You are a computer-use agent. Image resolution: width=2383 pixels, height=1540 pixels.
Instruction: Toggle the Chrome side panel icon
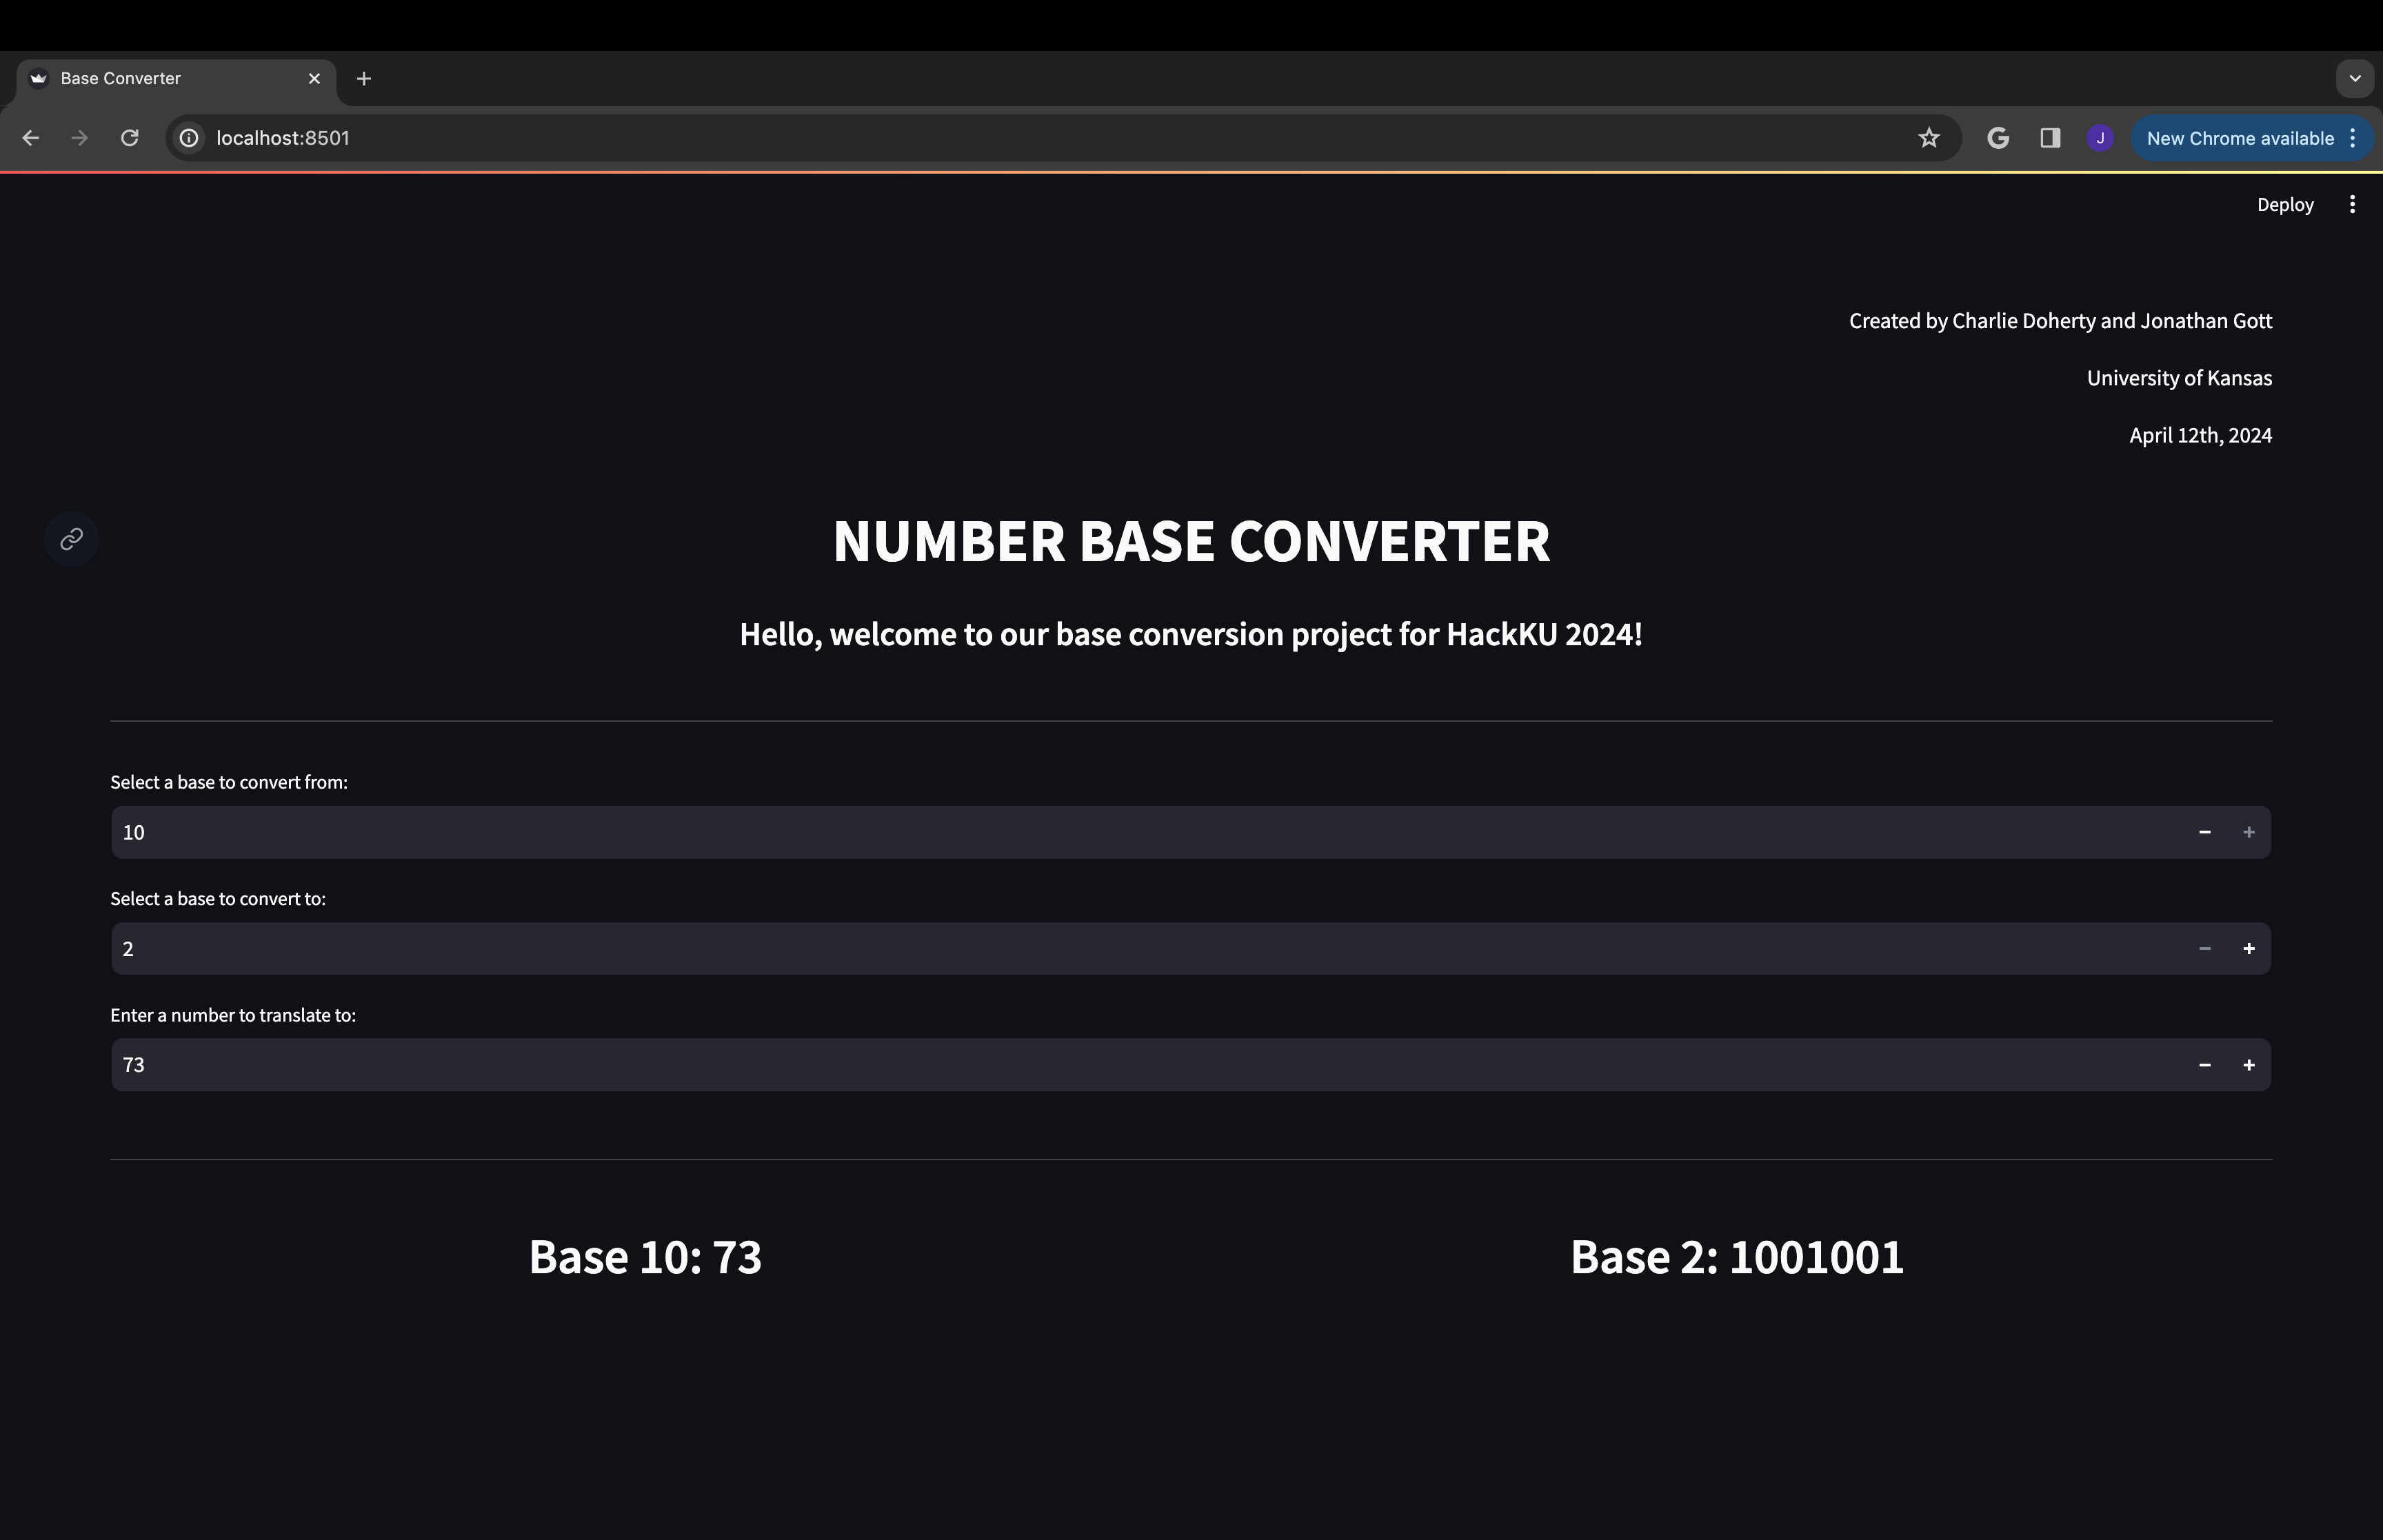click(2050, 138)
